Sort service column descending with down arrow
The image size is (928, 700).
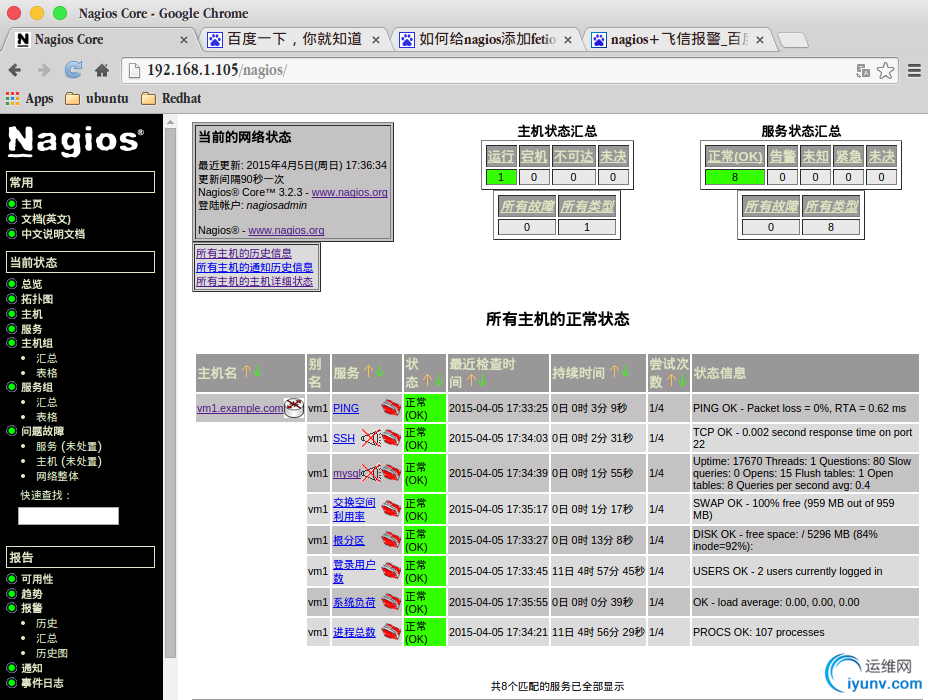point(381,372)
